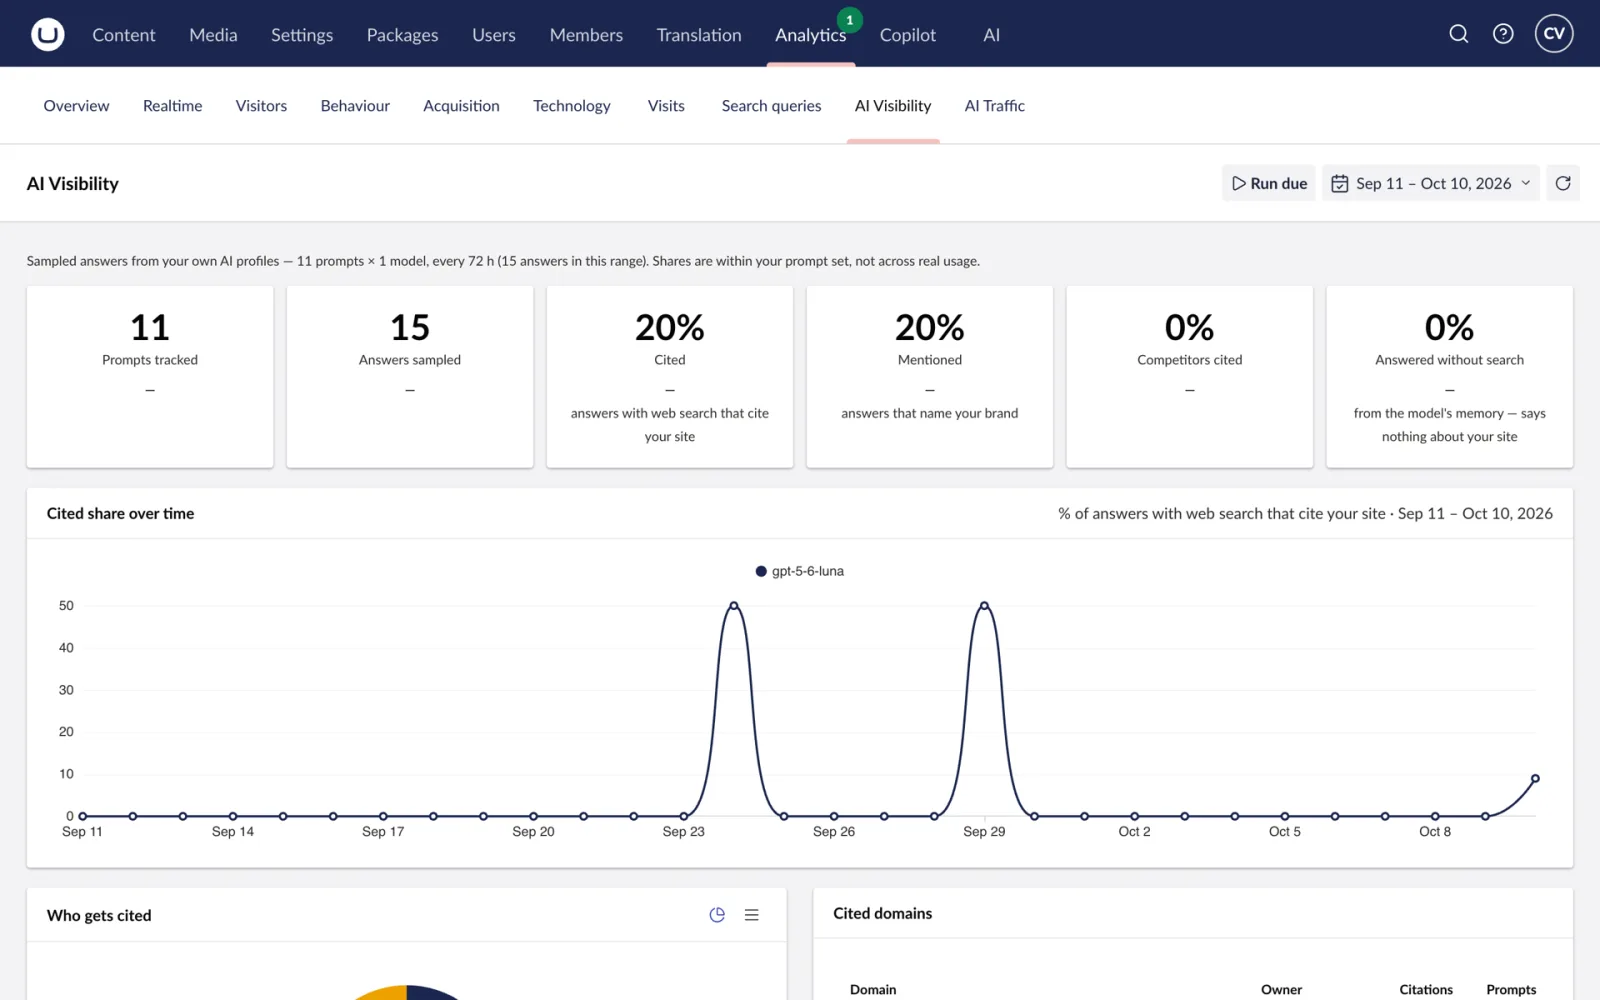The width and height of the screenshot is (1600, 1000).
Task: Open the search magnifier icon
Action: [1459, 34]
